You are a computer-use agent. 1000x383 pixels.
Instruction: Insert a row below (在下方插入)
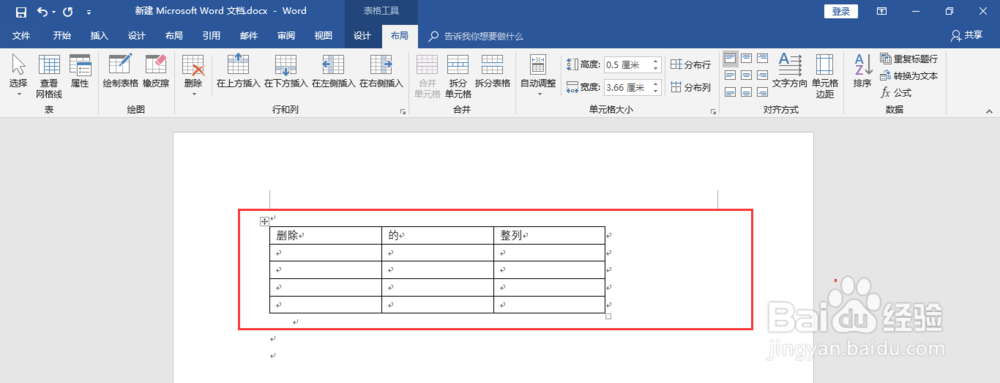(x=286, y=71)
